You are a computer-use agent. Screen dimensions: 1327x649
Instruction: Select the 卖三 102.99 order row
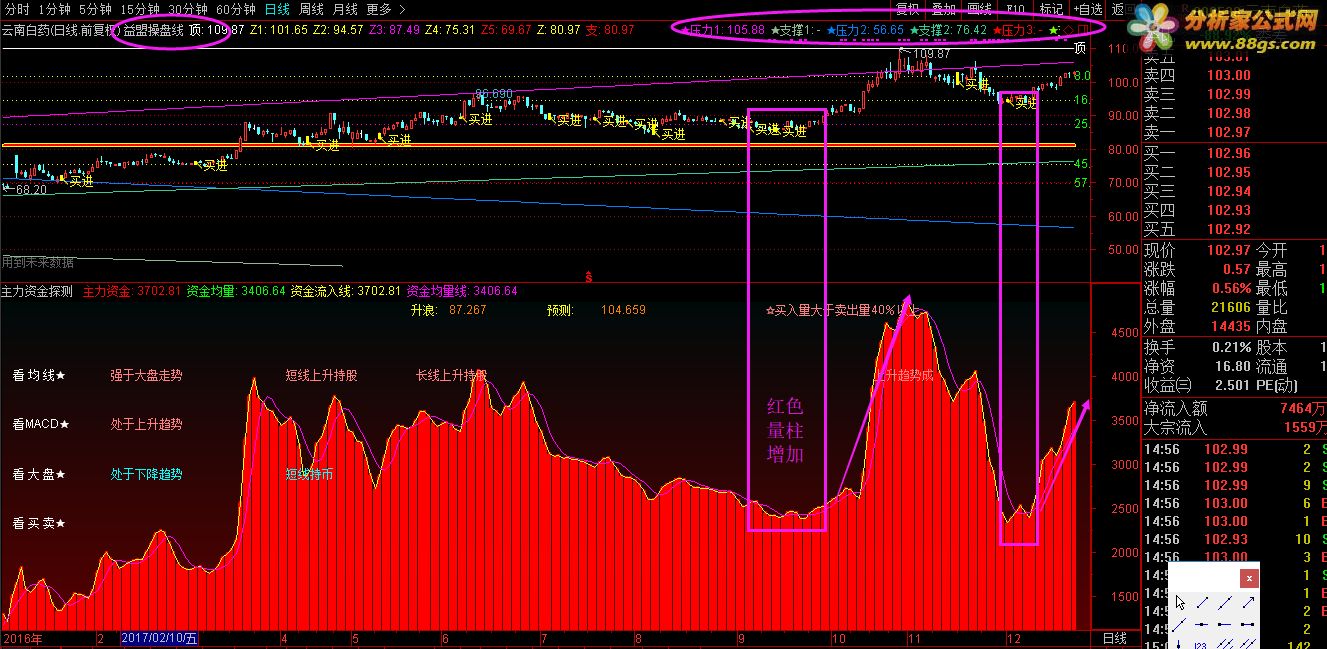[x=1198, y=94]
